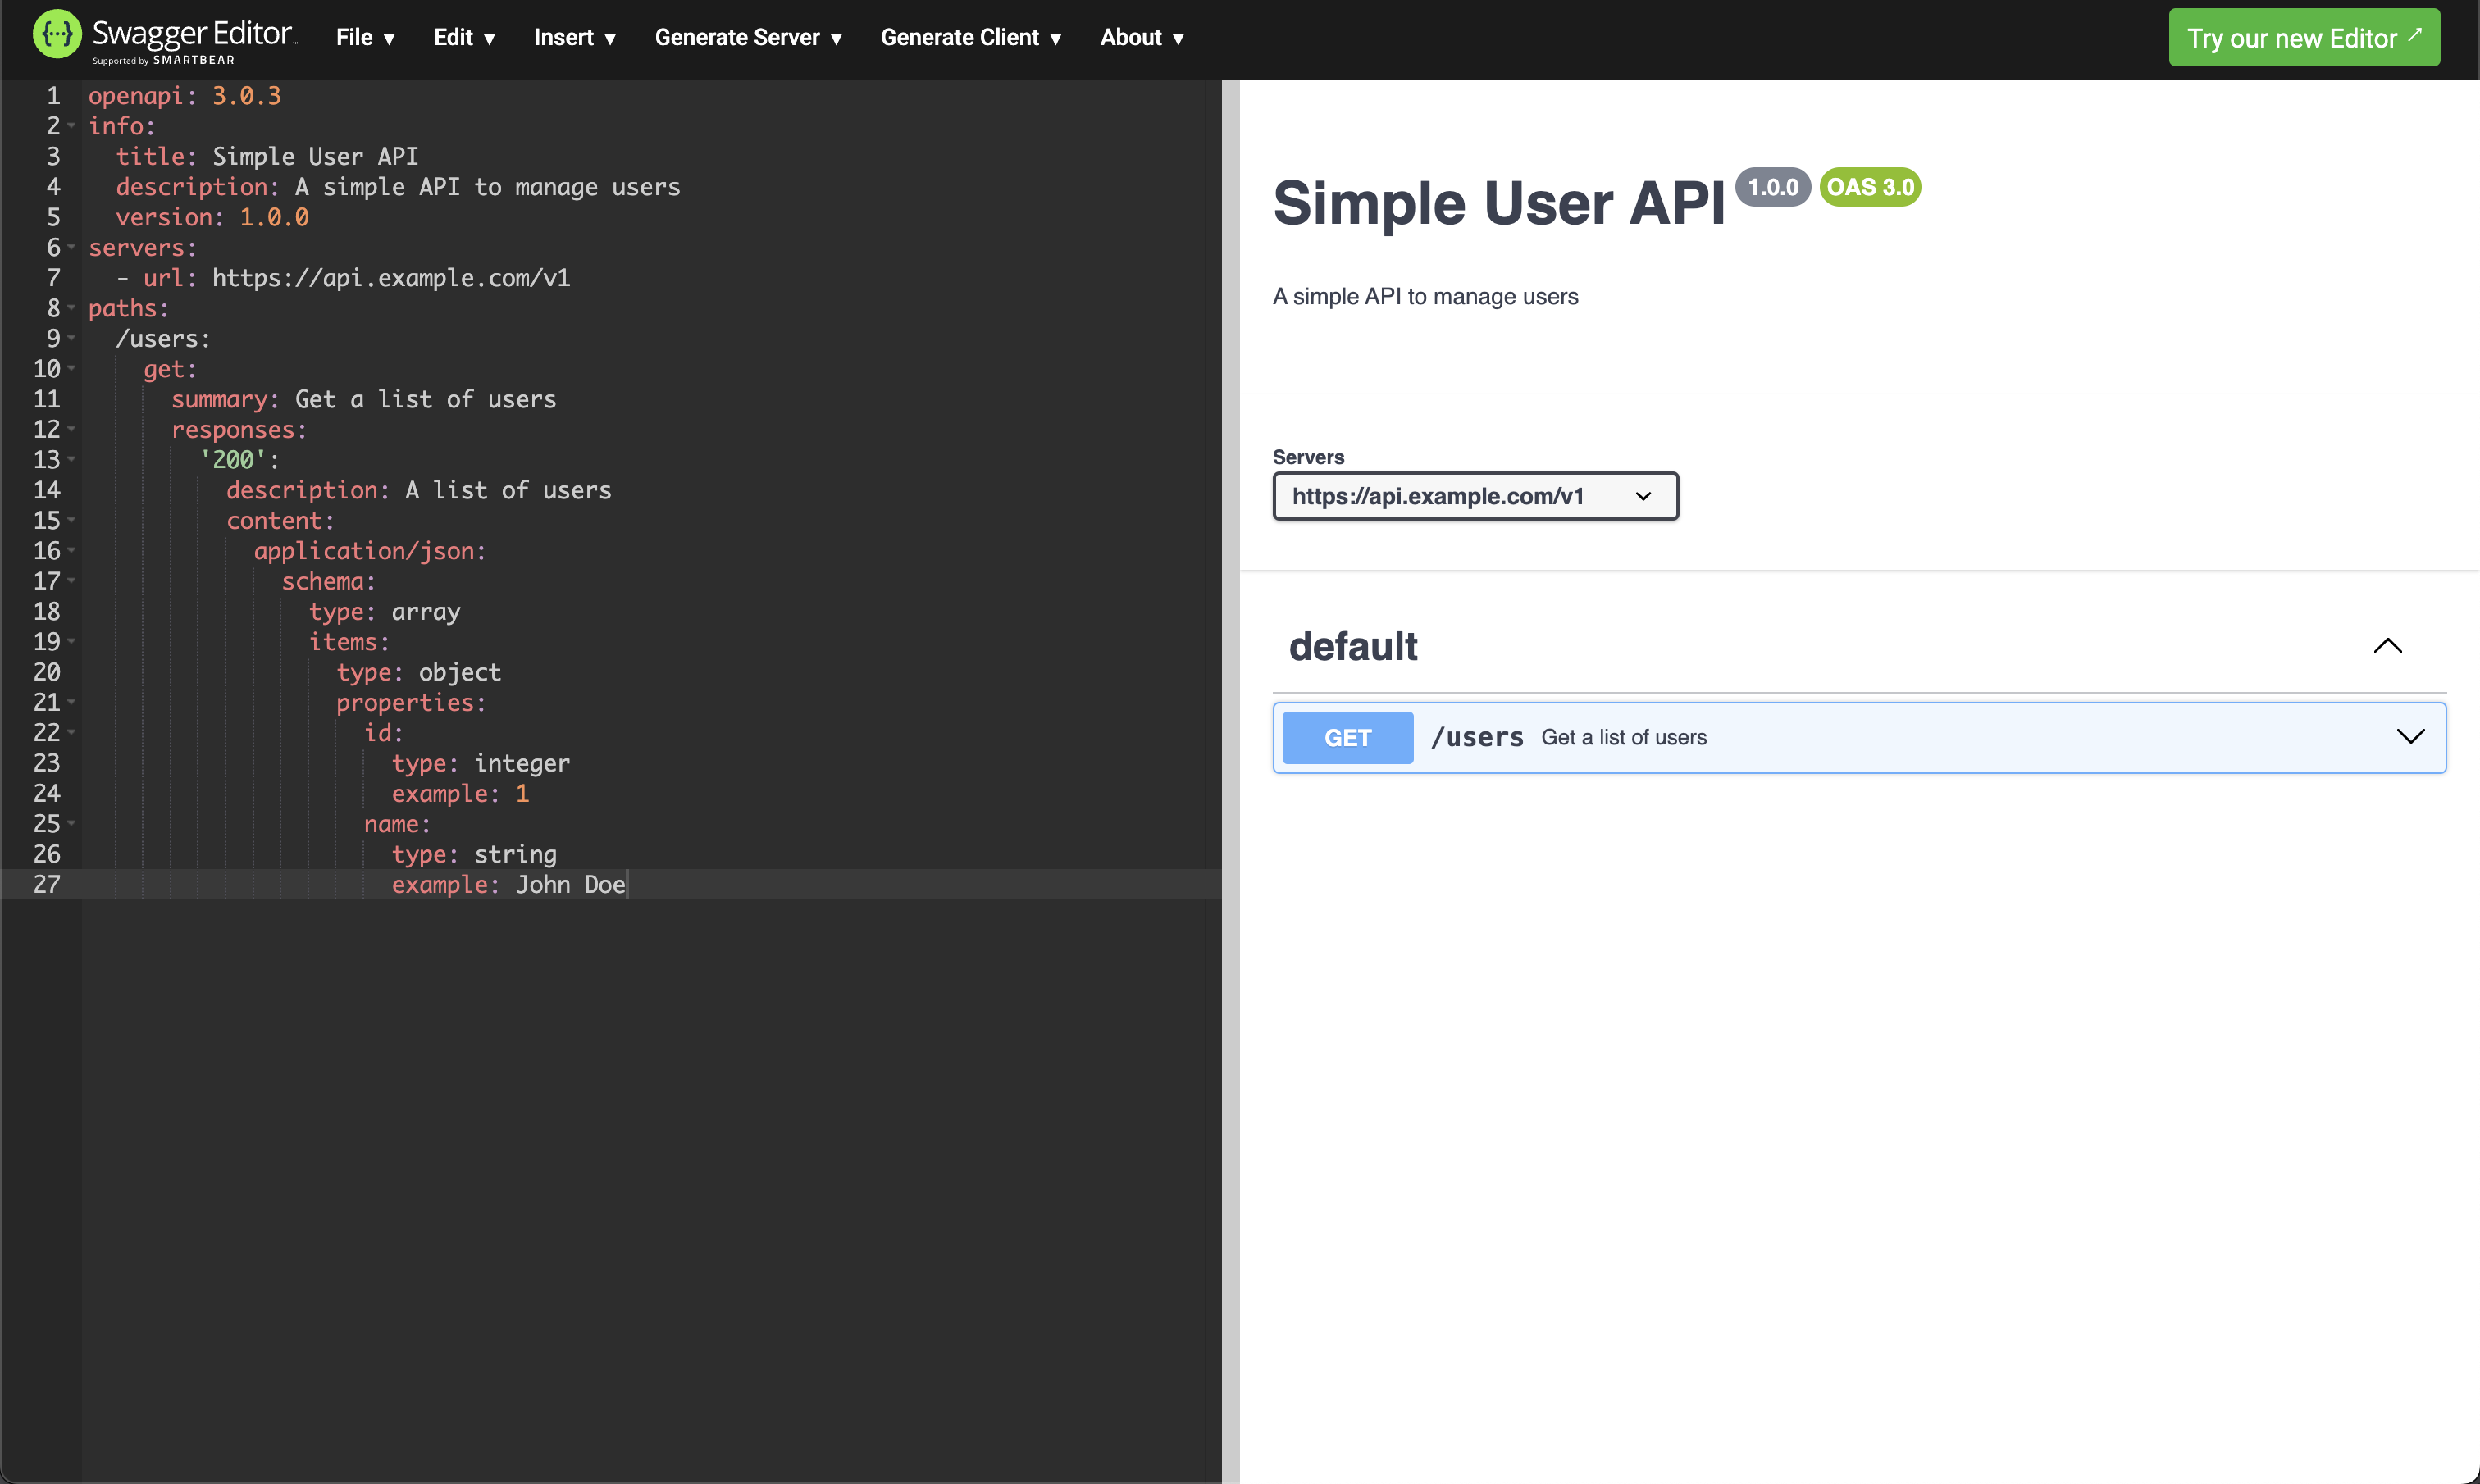Fold the responses block at line 12

(x=72, y=429)
